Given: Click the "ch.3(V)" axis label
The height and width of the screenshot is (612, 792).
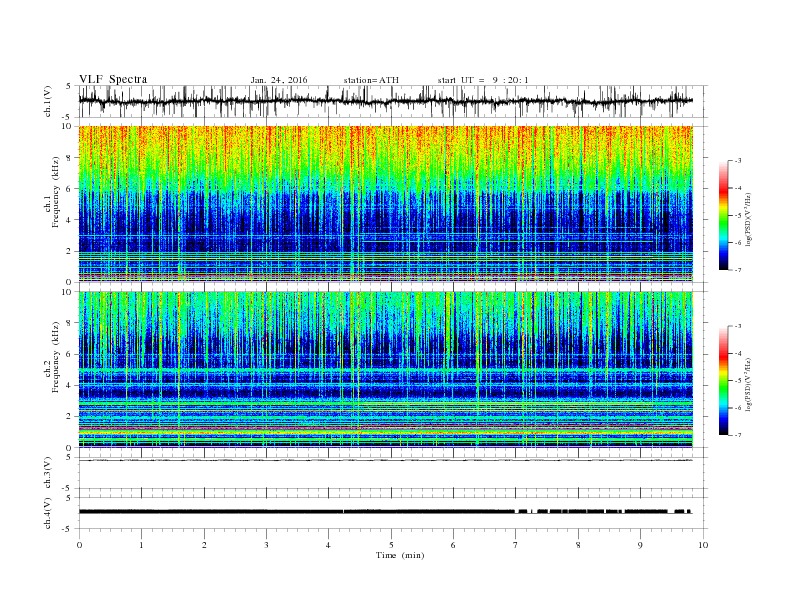Looking at the screenshot, I should pos(48,473).
